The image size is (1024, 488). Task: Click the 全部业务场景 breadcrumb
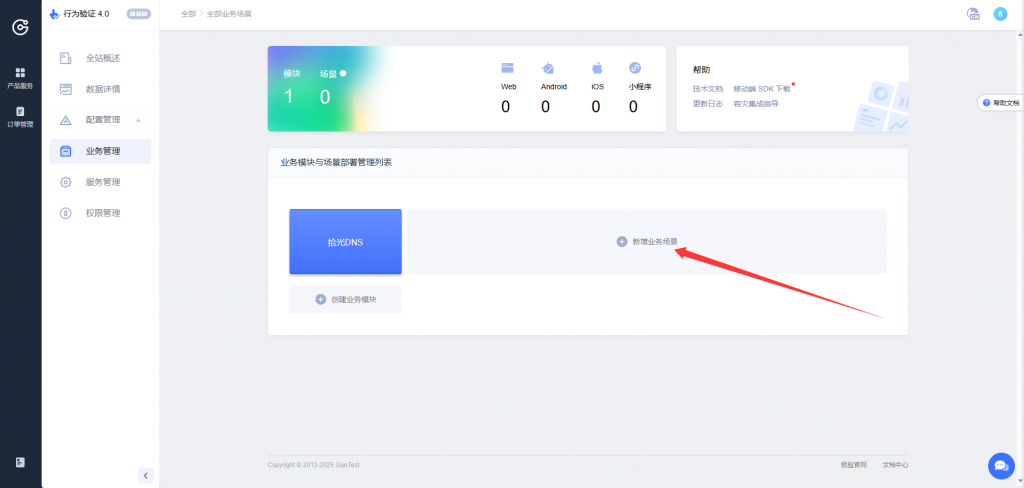click(x=229, y=14)
